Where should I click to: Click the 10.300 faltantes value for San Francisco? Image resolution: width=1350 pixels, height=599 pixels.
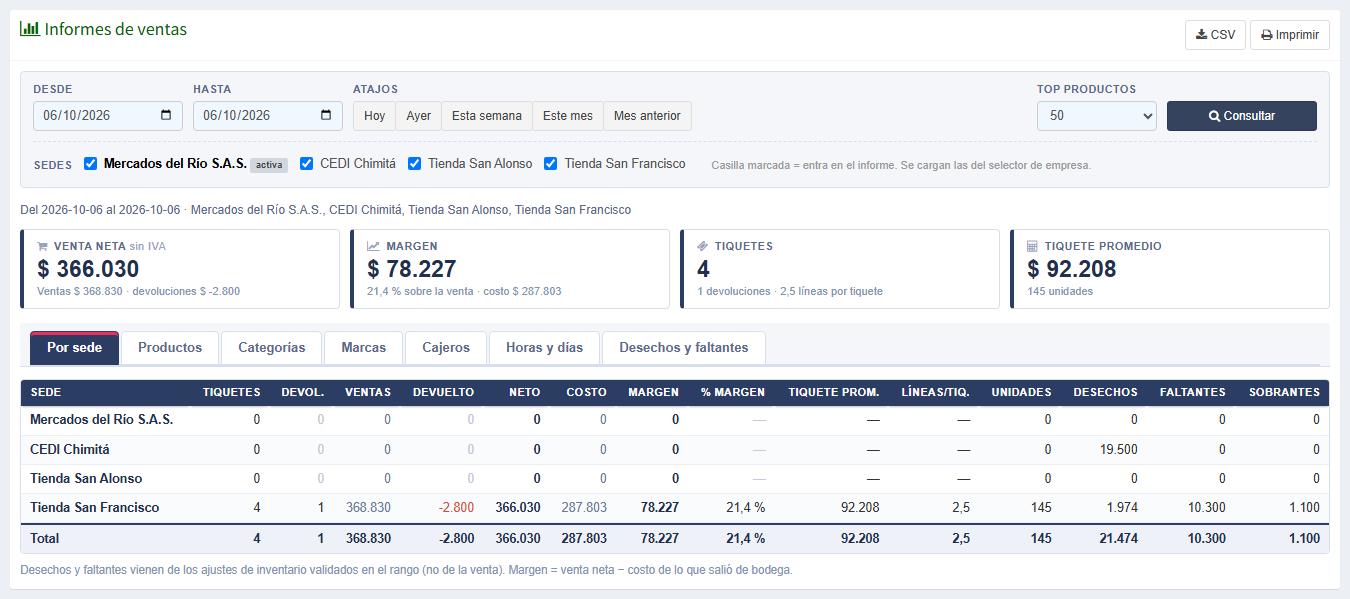pos(1207,508)
